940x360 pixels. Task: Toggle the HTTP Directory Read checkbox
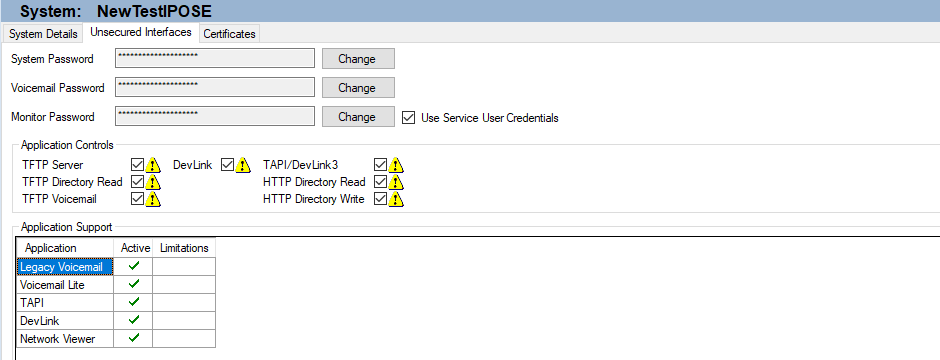tap(380, 181)
